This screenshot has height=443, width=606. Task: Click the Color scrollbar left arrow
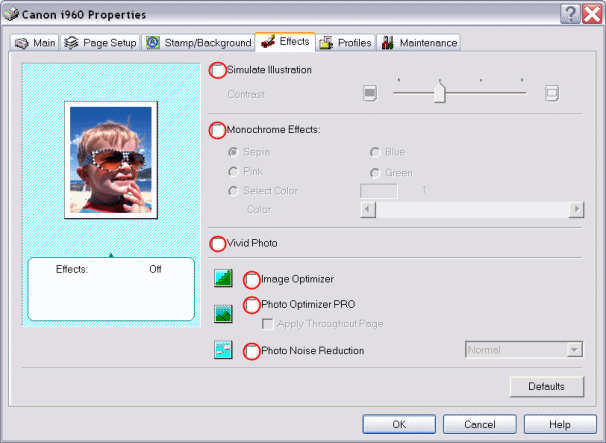368,210
